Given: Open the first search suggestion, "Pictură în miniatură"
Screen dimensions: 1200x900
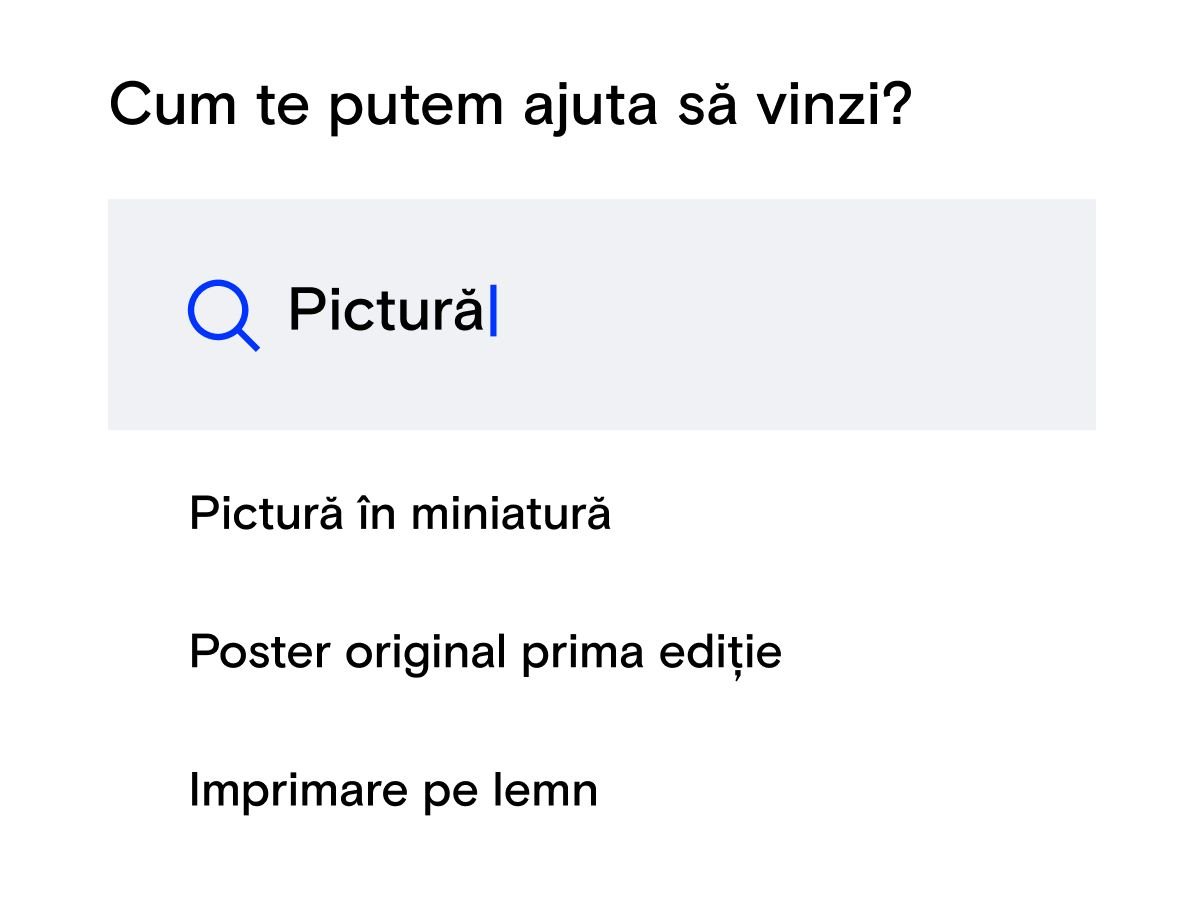Looking at the screenshot, I should click(399, 515).
